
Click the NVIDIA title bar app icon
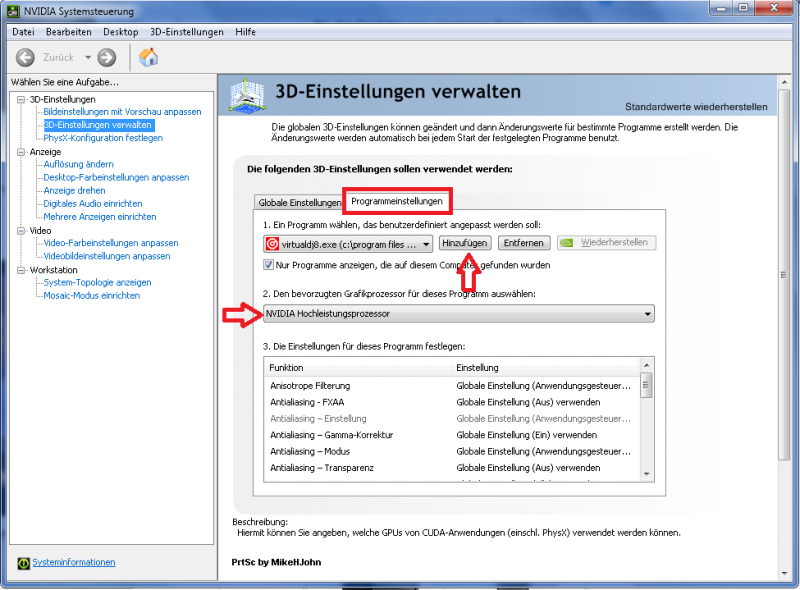[13, 11]
